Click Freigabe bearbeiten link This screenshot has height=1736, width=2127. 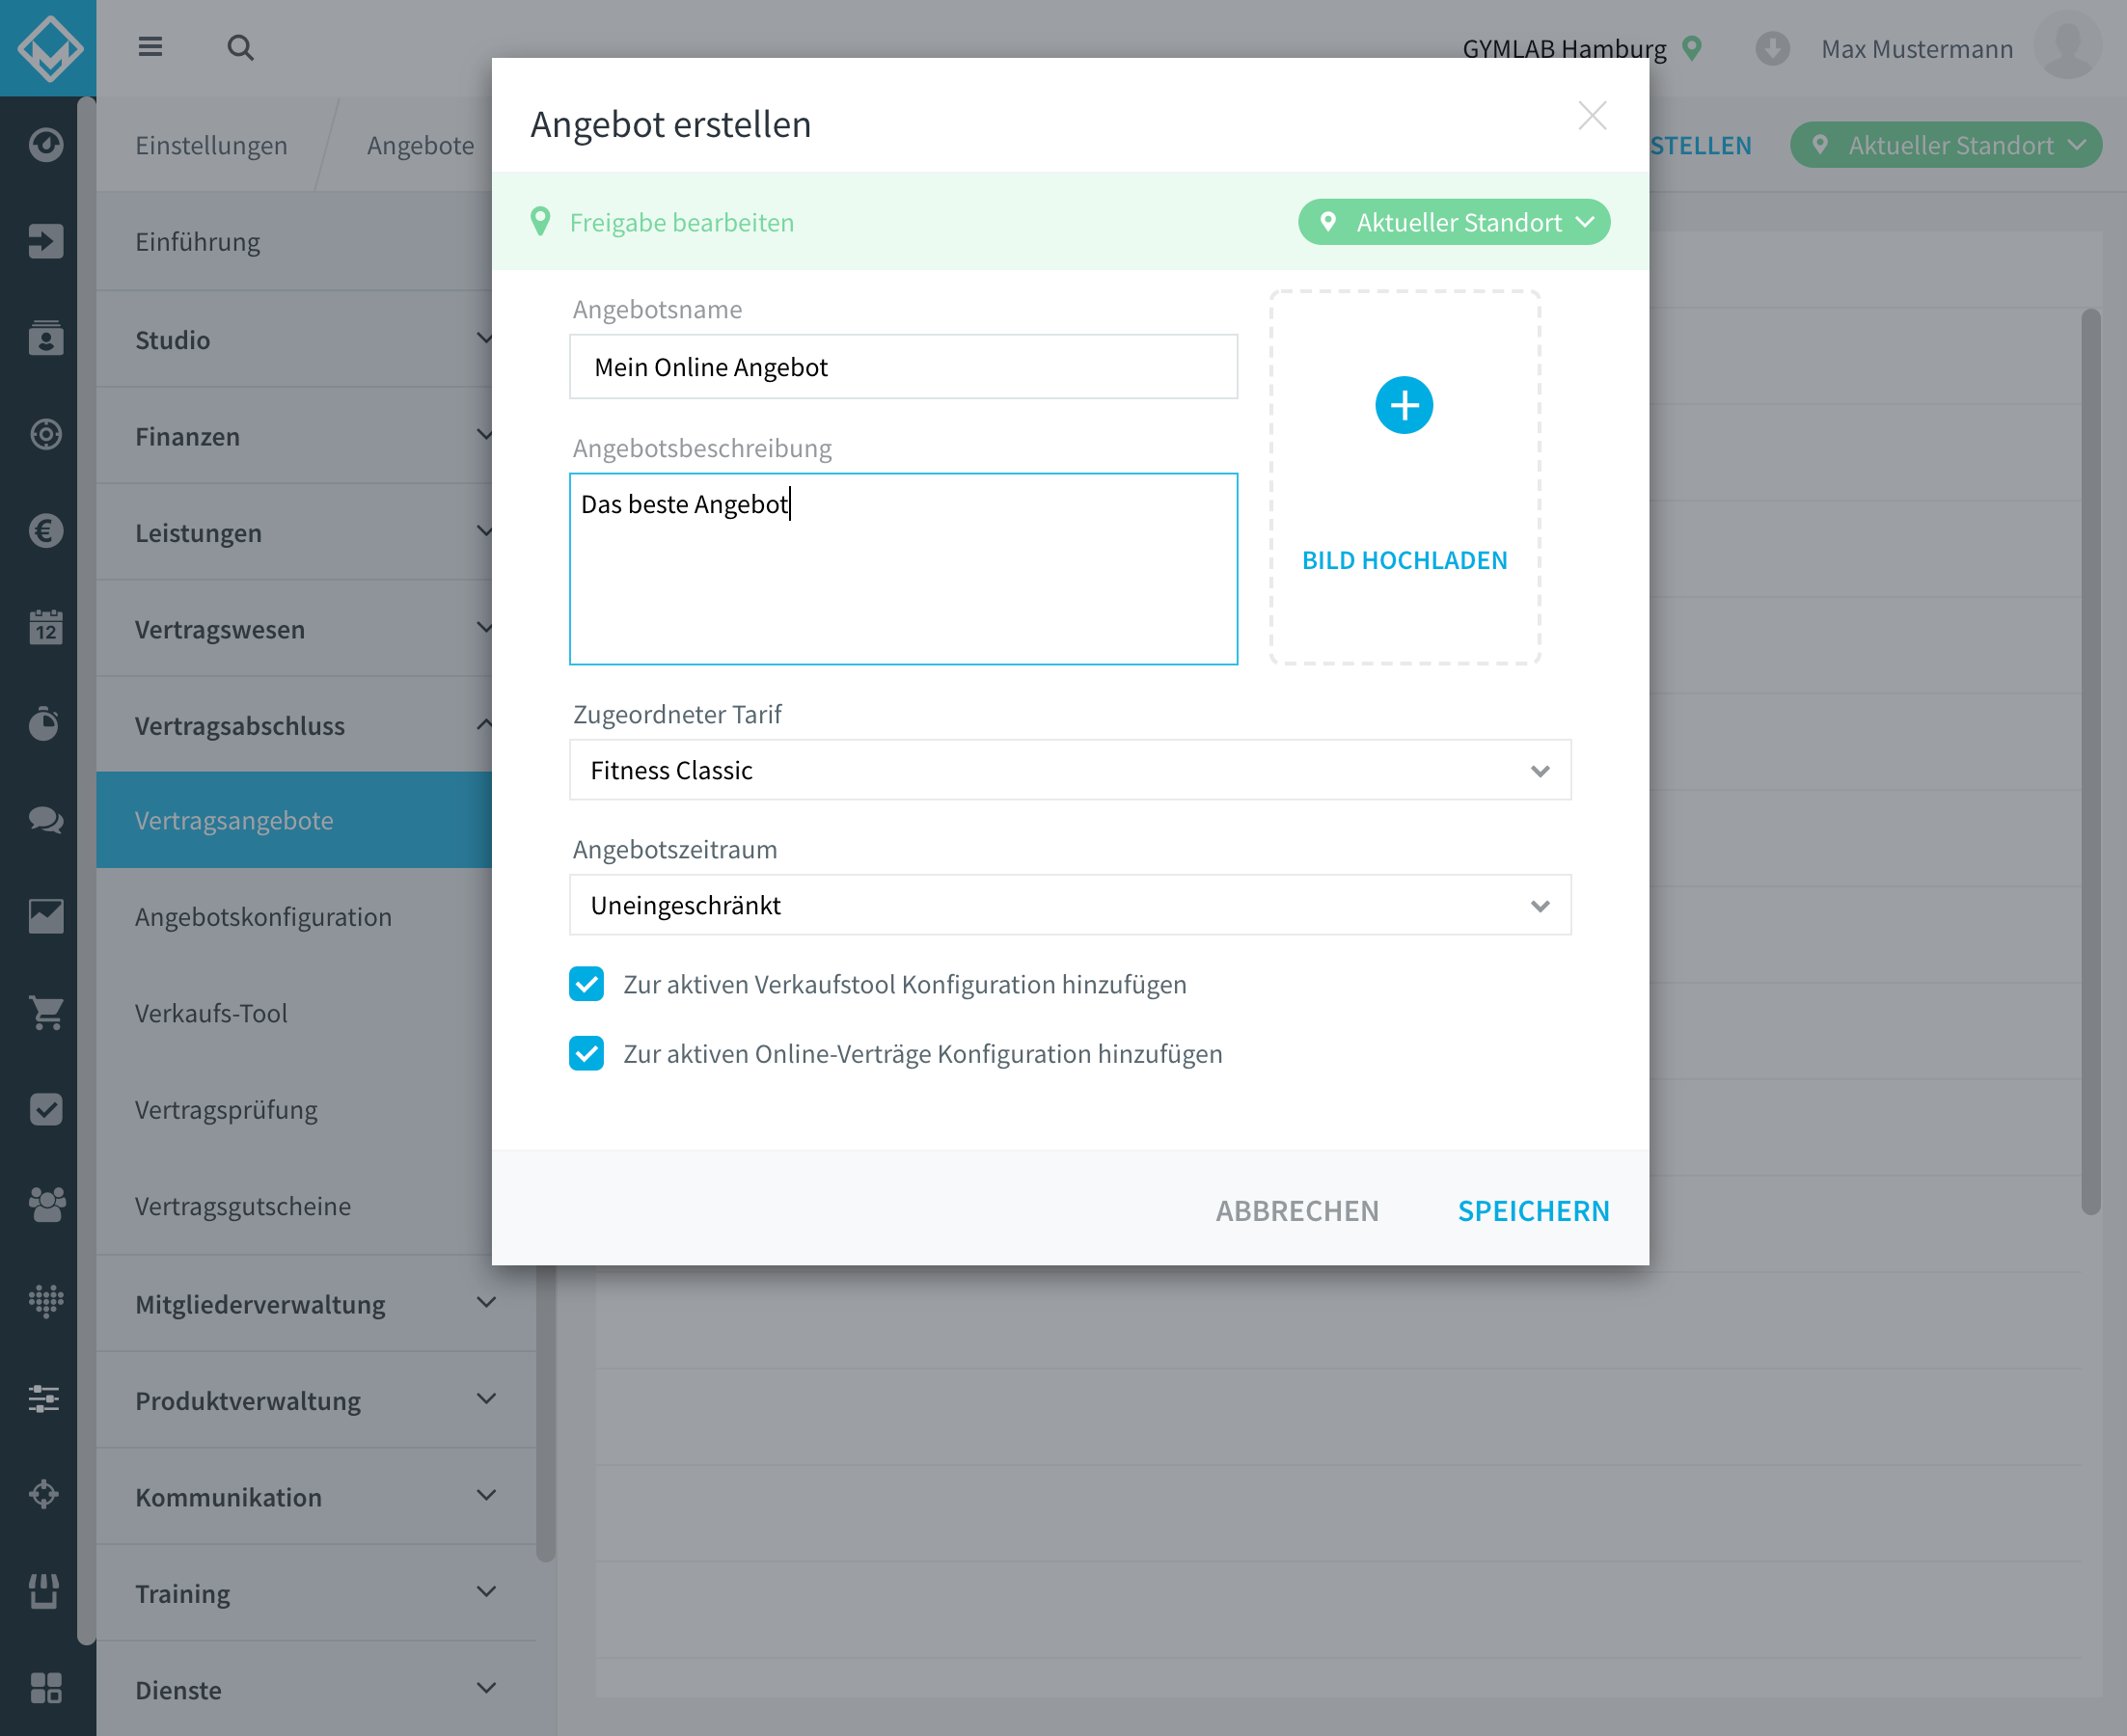pyautogui.click(x=681, y=222)
